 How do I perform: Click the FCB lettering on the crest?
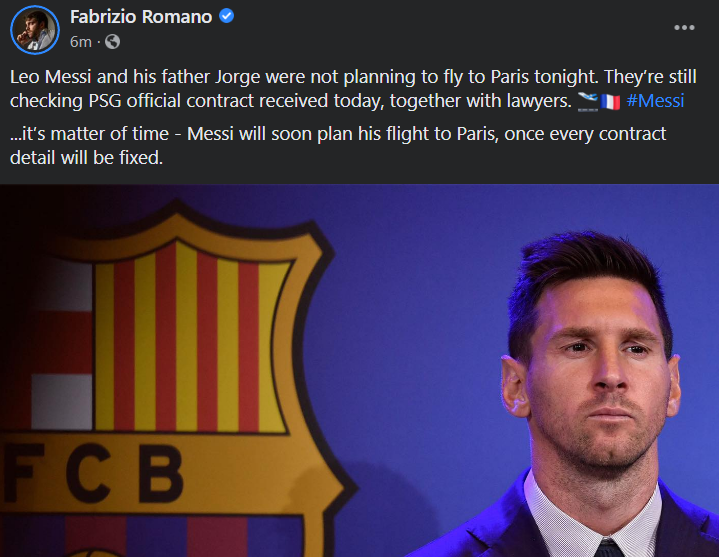pos(92,473)
